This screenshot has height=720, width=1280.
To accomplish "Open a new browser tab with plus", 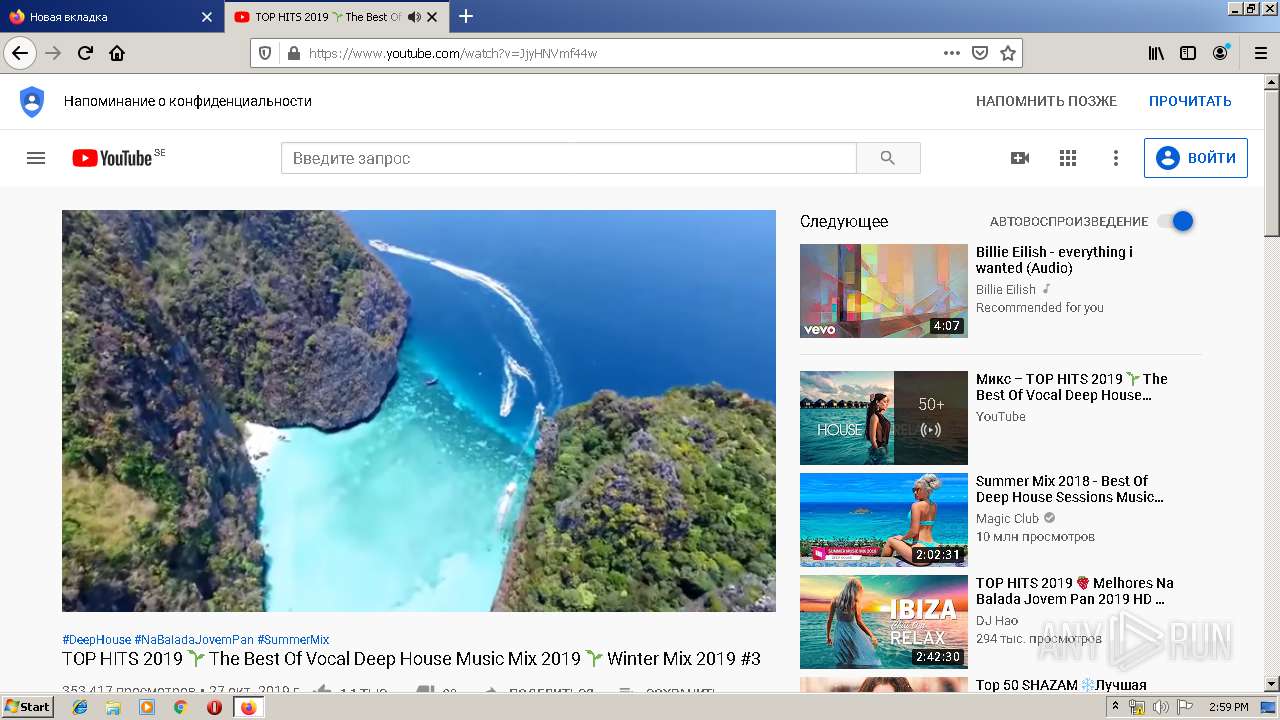I will point(466,16).
